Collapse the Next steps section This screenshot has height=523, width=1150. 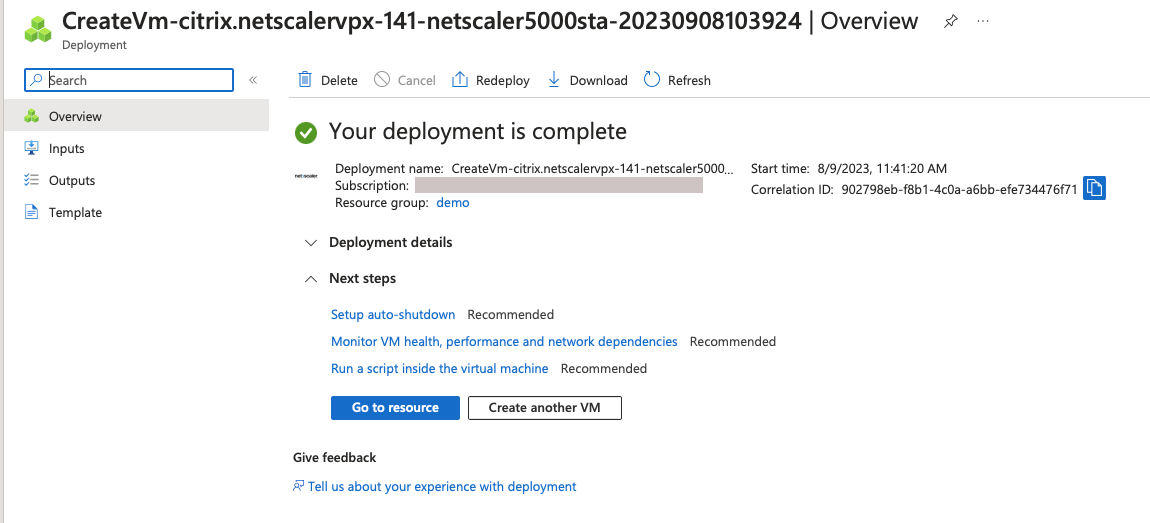(x=351, y=279)
